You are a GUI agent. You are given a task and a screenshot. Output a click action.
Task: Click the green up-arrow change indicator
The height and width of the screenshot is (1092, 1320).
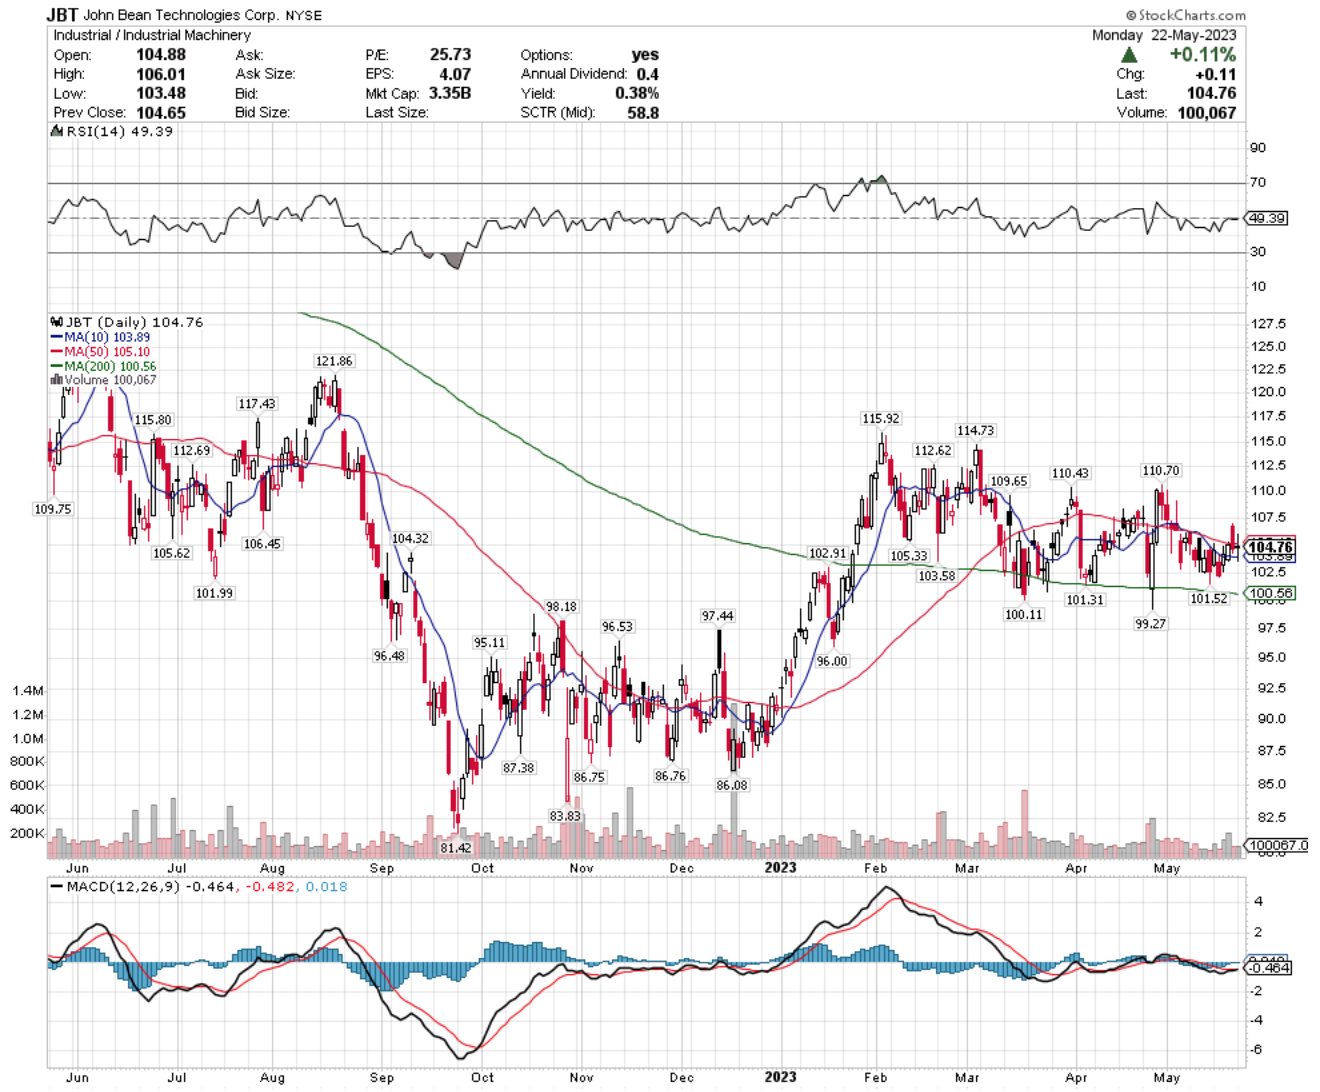click(1130, 55)
